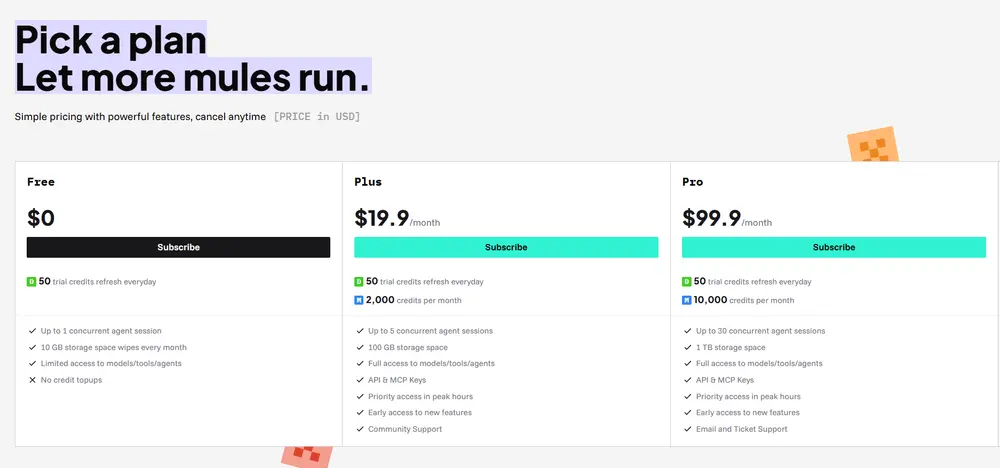Click the X icon next to No credit topups
This screenshot has width=1000, height=468.
click(x=32, y=380)
